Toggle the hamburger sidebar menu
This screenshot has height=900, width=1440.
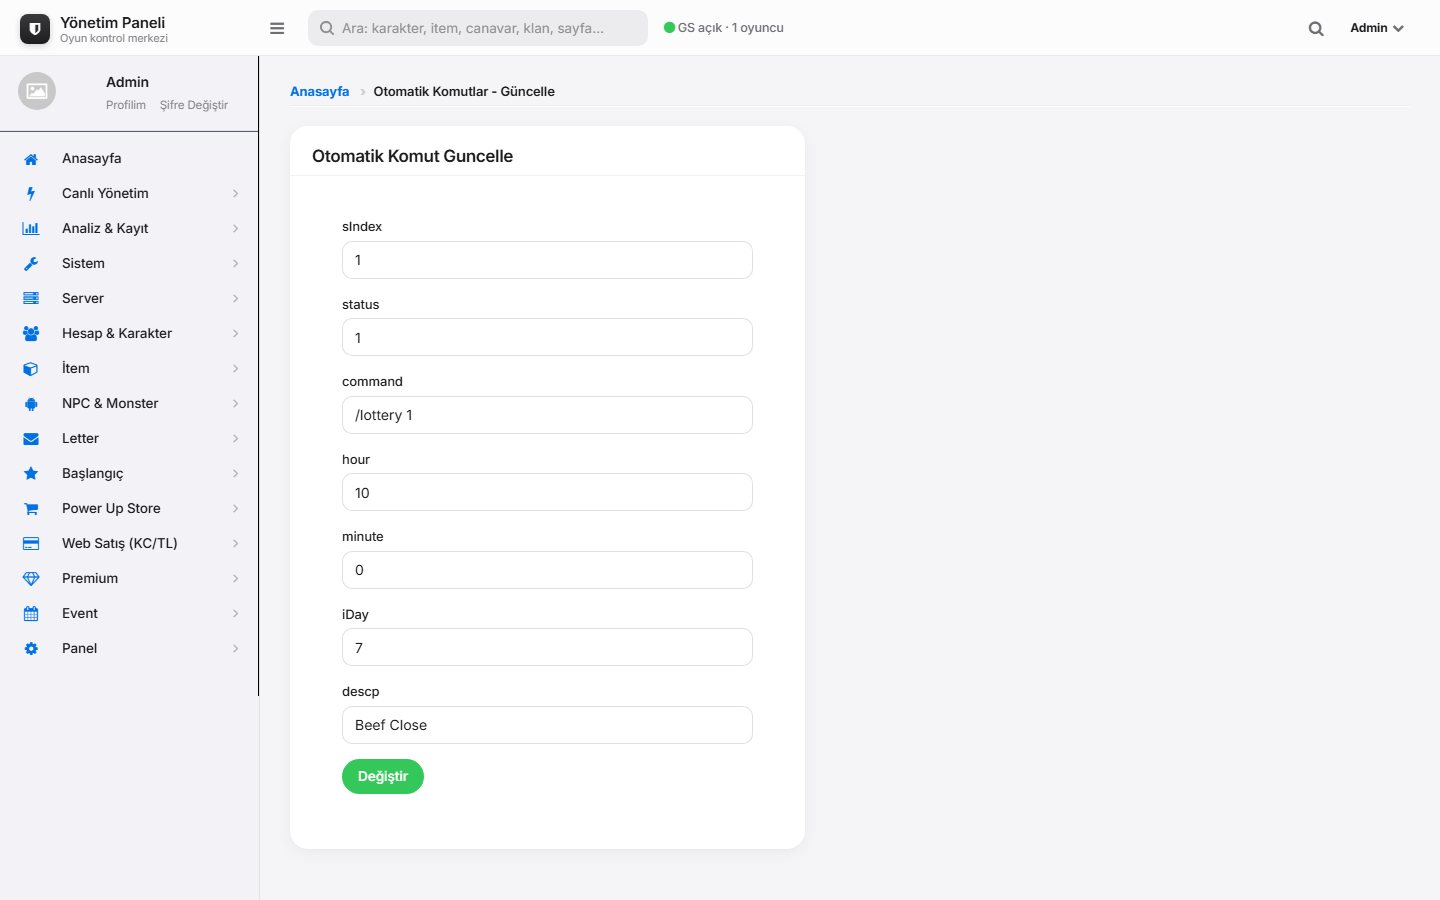[277, 28]
